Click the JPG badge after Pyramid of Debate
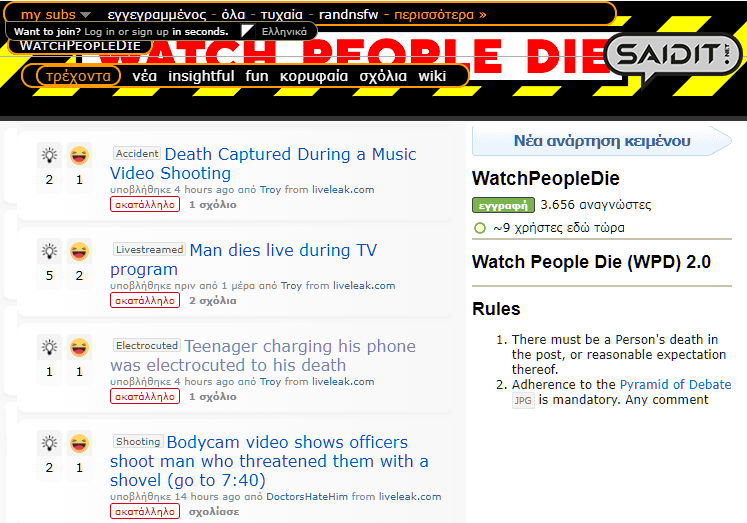Viewport: 747px width, 523px height. (523, 400)
